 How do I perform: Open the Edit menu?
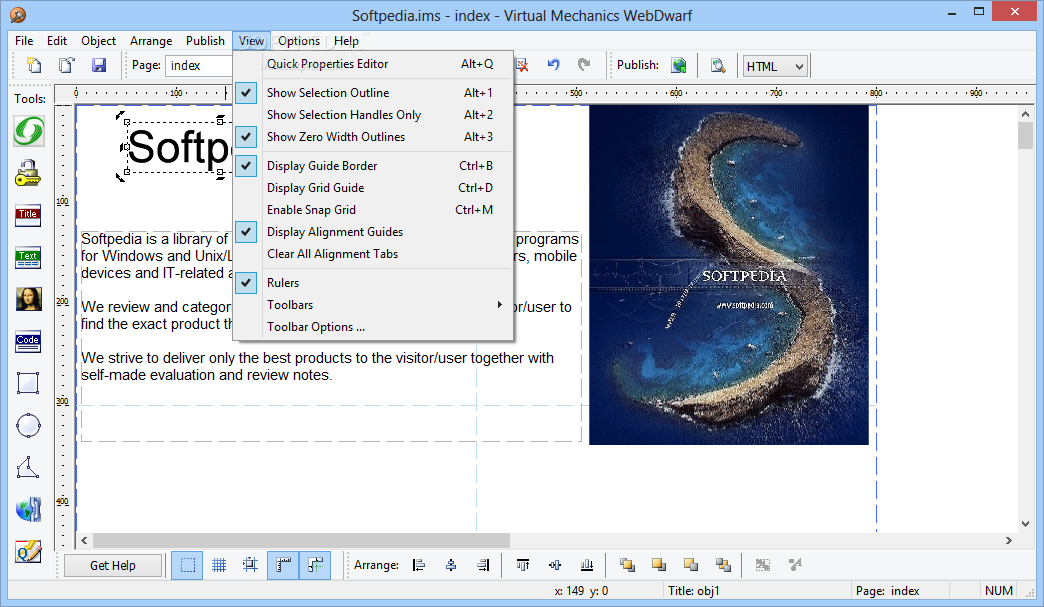click(x=57, y=41)
